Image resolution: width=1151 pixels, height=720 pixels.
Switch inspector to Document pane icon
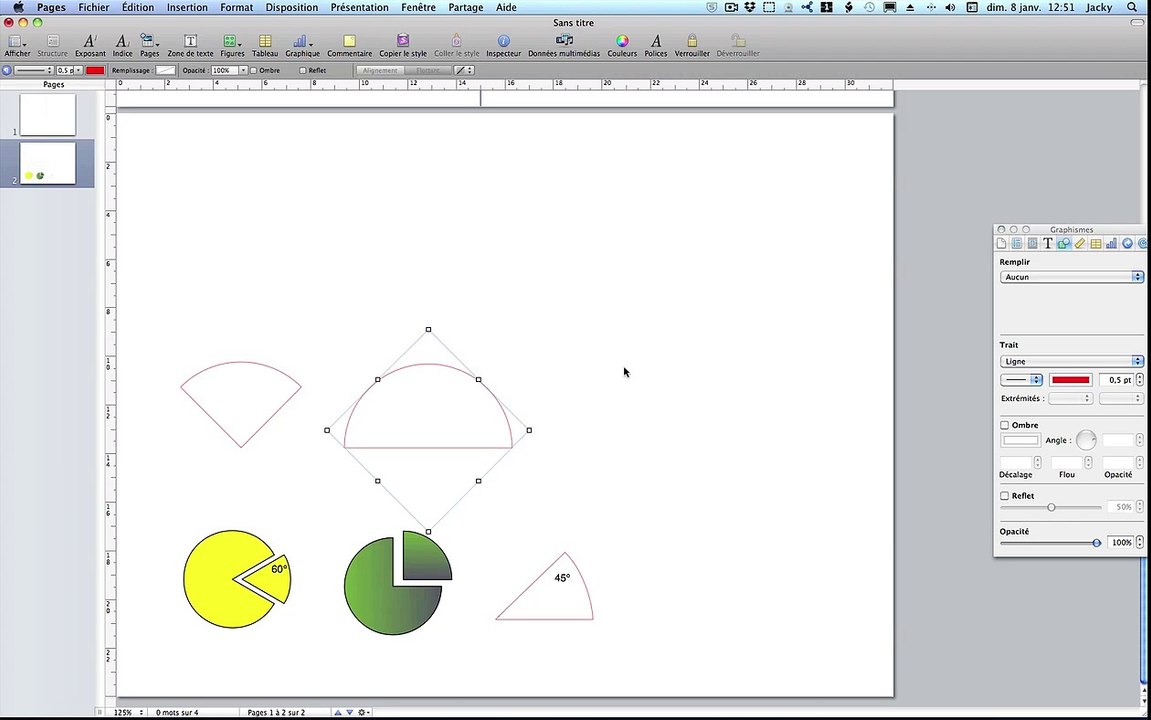click(x=1001, y=244)
